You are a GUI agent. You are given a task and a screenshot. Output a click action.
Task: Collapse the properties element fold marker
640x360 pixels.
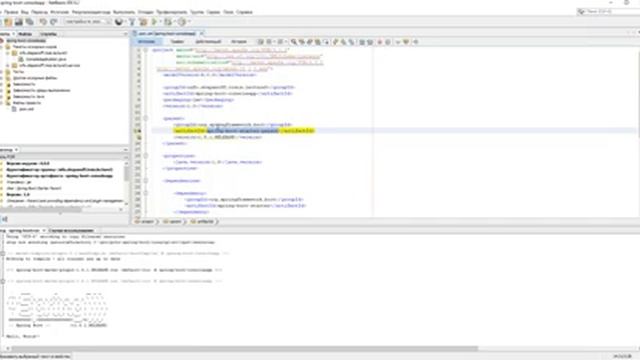tap(146, 156)
